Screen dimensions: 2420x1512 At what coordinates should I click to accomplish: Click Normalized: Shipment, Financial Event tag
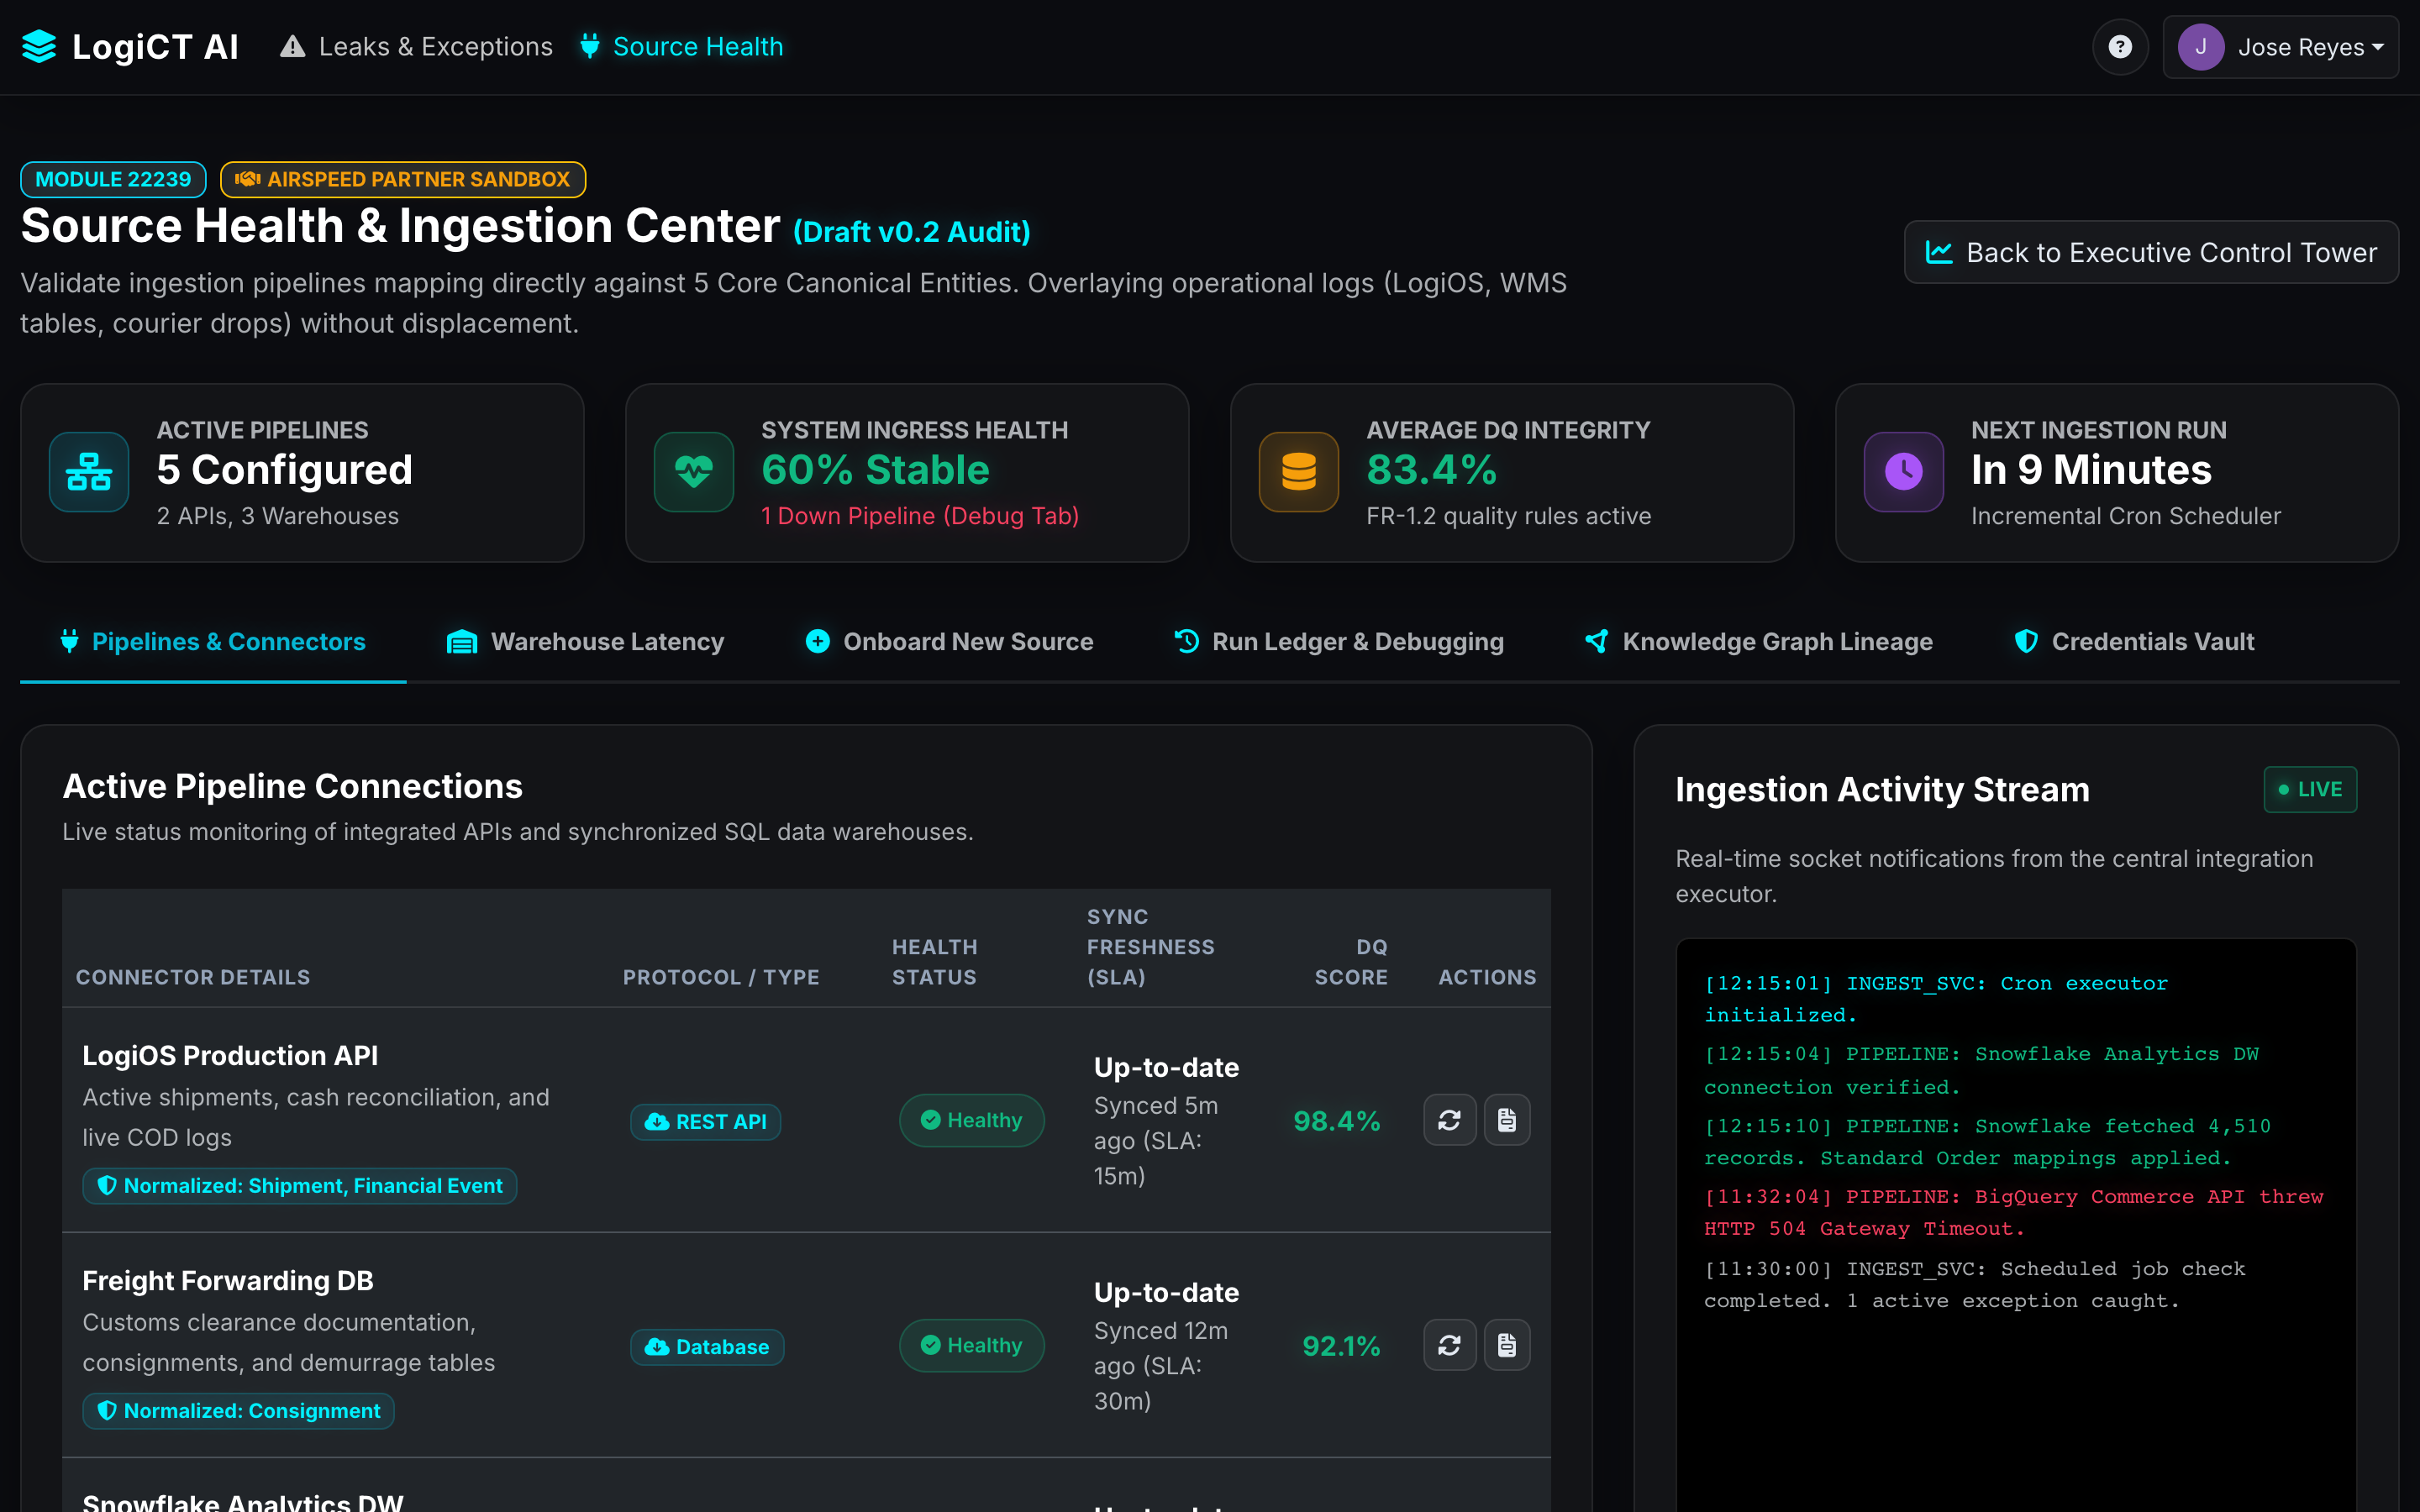300,1186
